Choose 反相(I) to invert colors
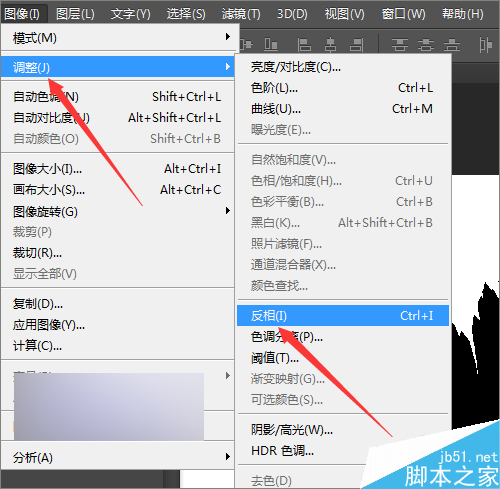The image size is (500, 489). pyautogui.click(x=343, y=315)
